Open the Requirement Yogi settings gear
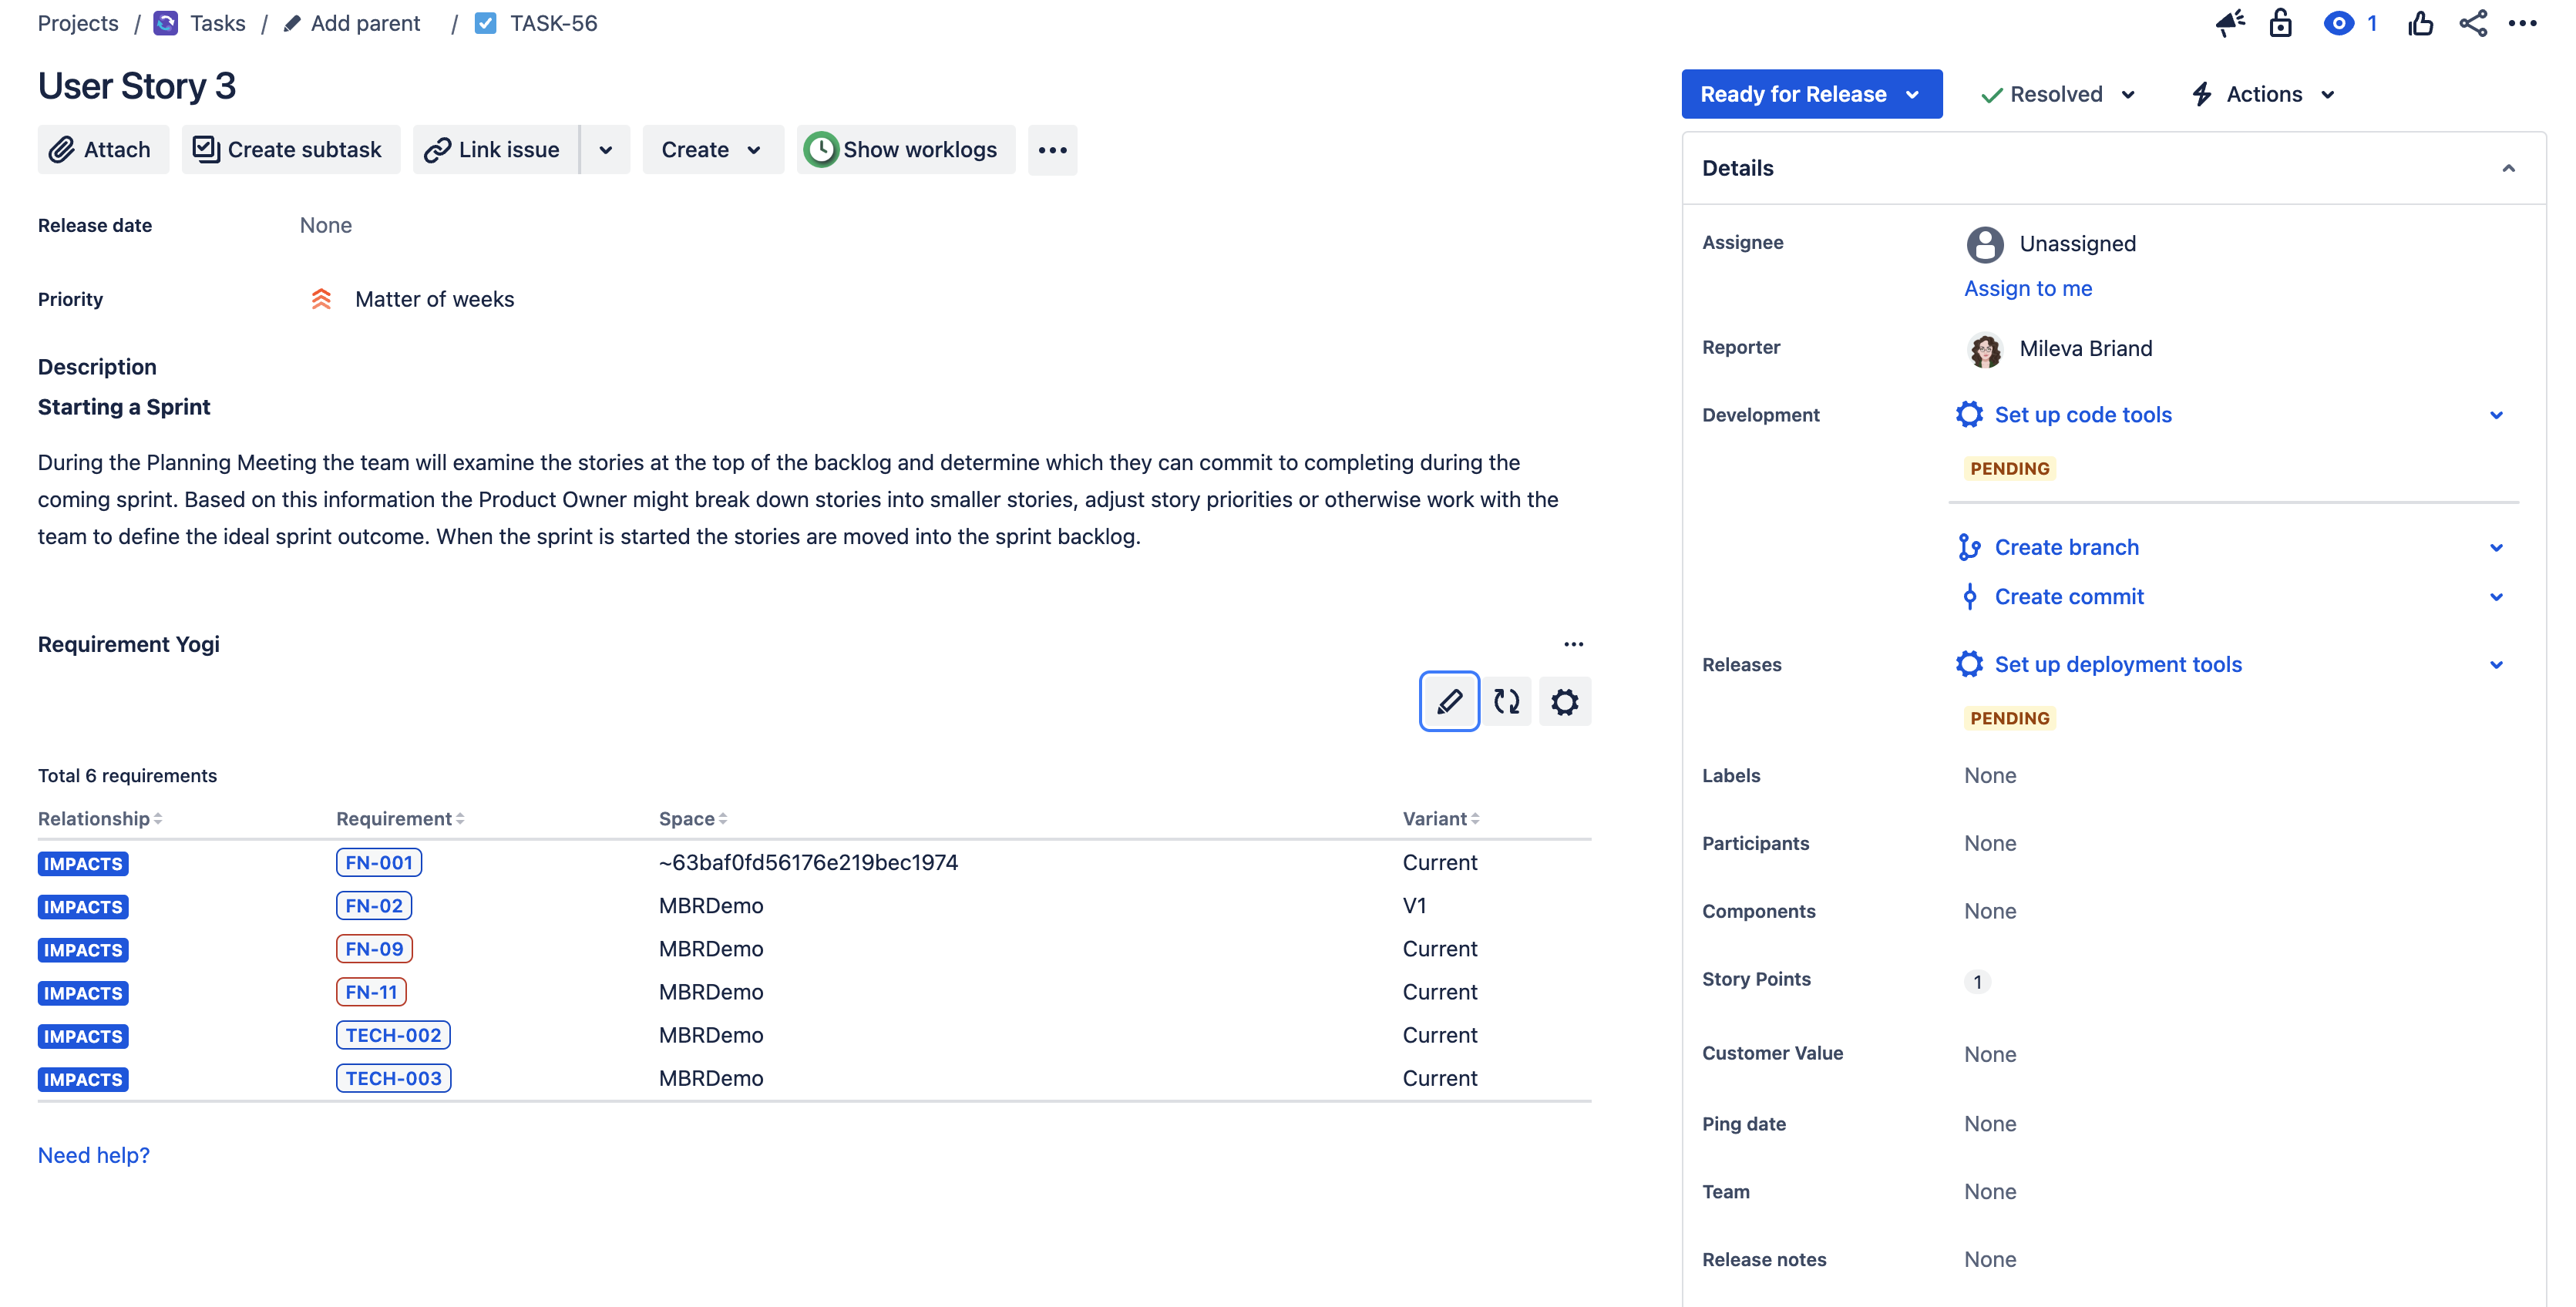Screen dimensions: 2576x1307 1564,701
